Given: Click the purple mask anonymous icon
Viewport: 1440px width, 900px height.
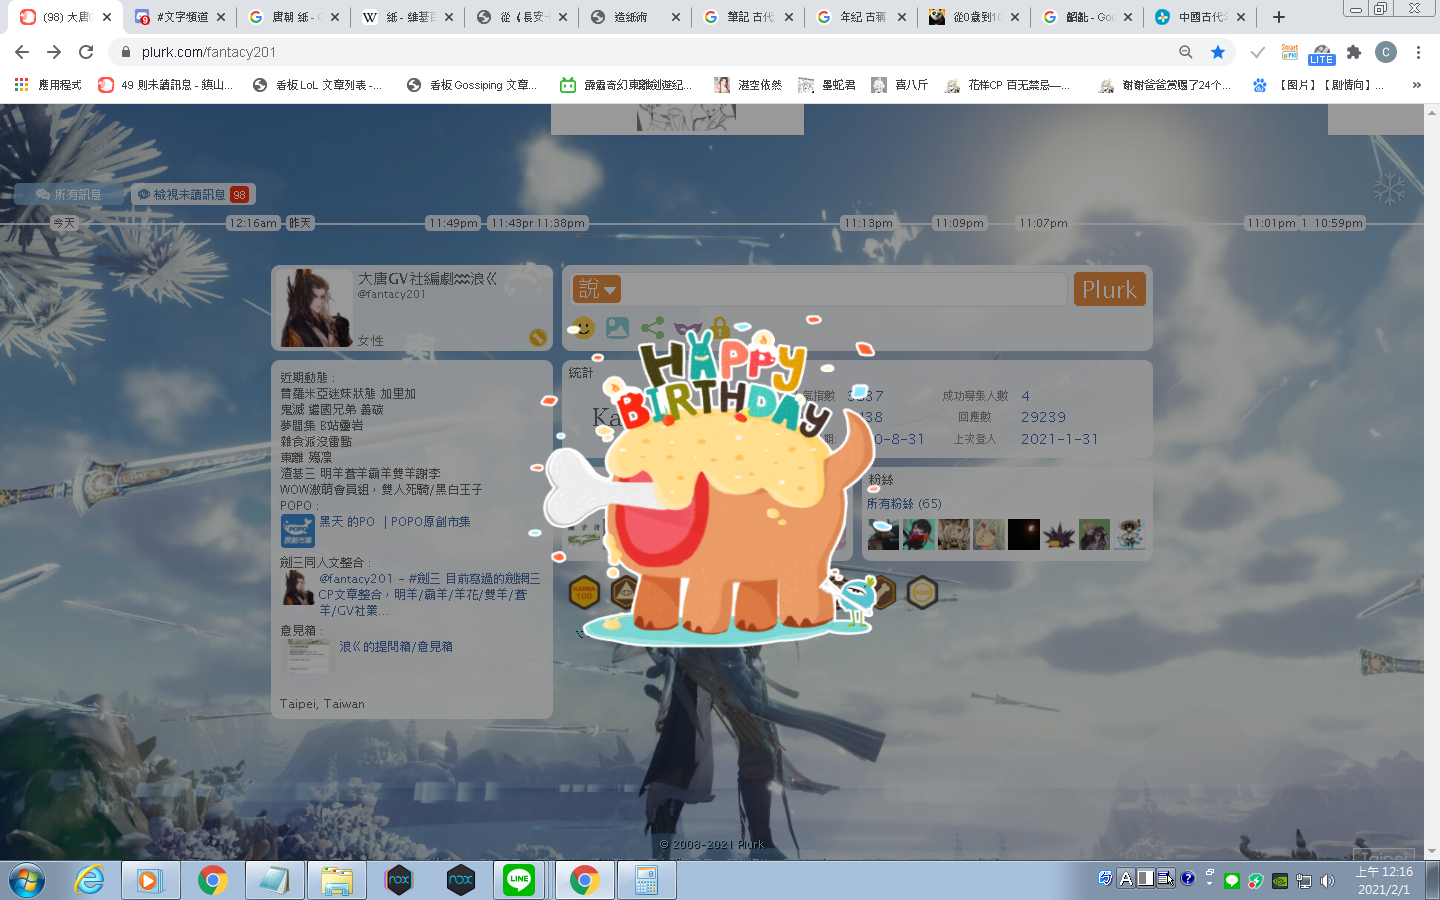Looking at the screenshot, I should [x=687, y=328].
